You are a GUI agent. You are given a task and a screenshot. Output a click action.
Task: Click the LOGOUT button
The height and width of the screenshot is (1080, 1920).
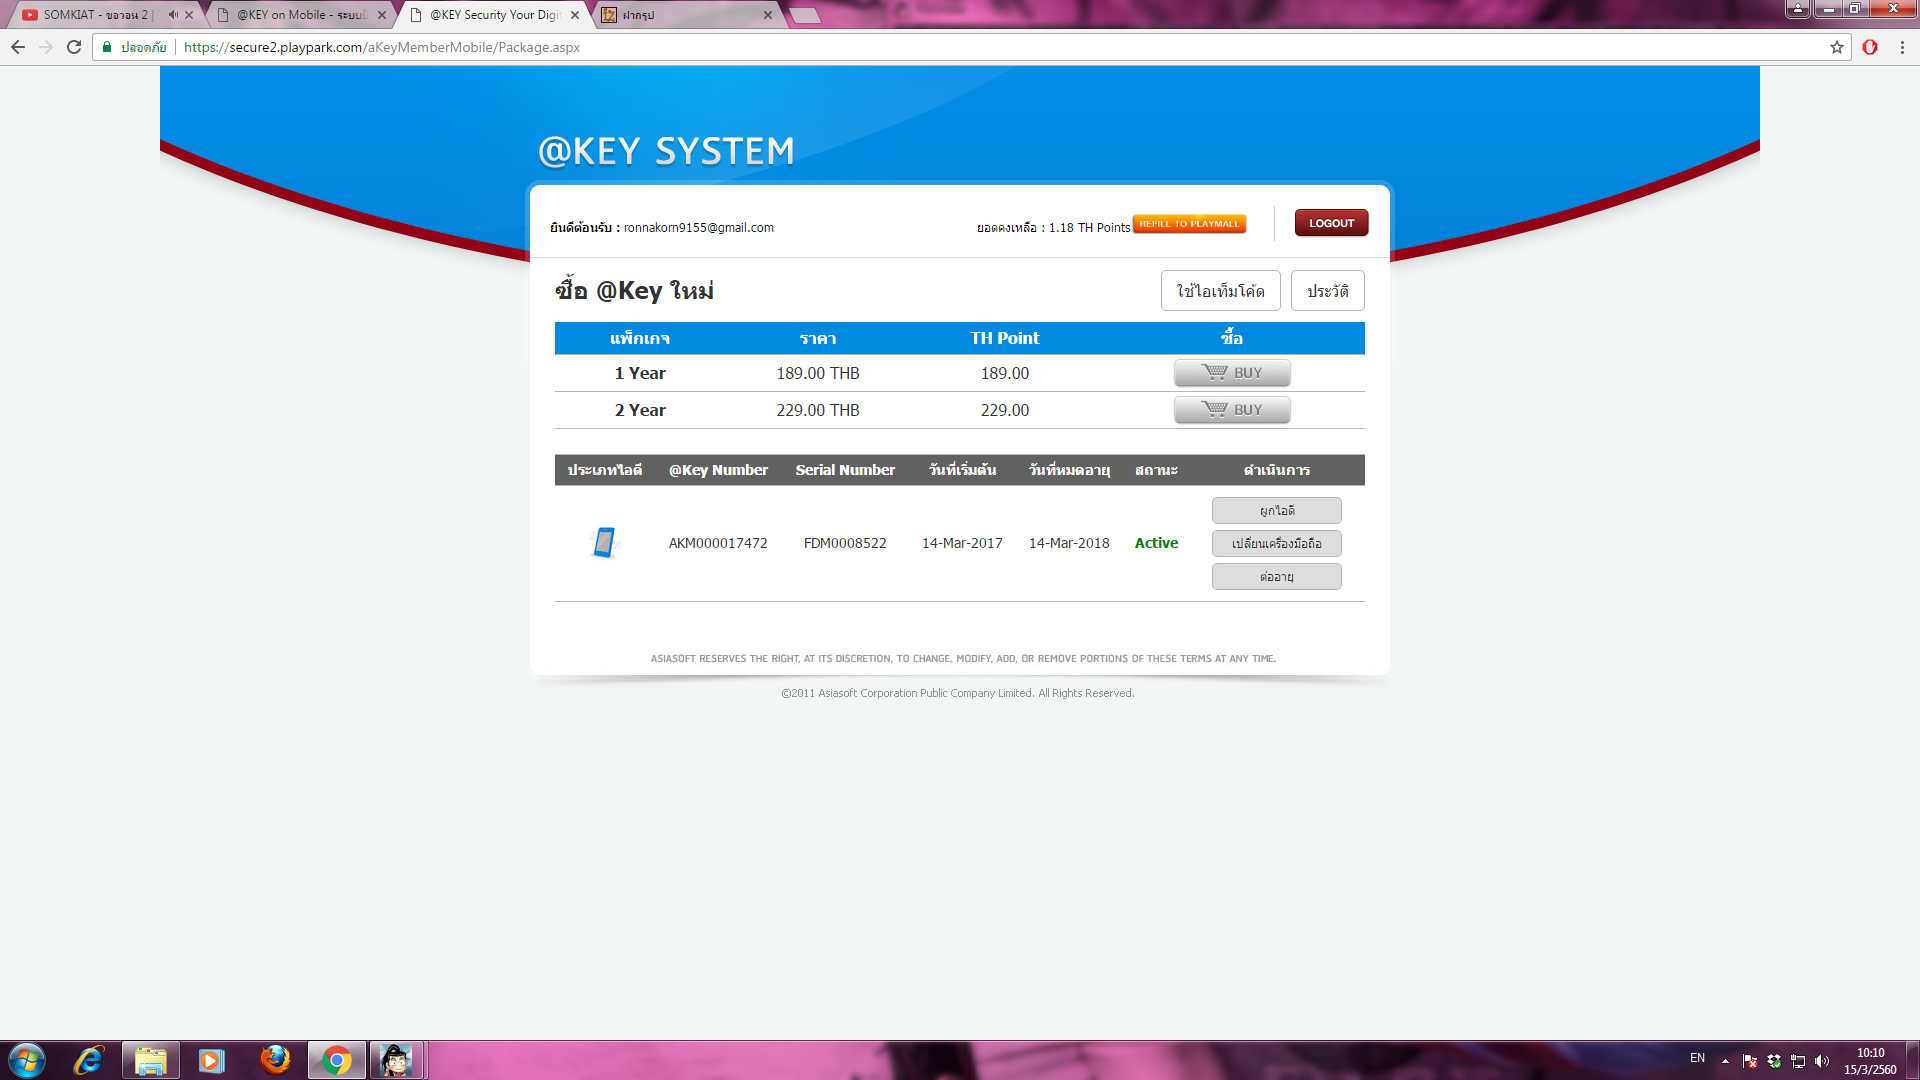[x=1331, y=223]
